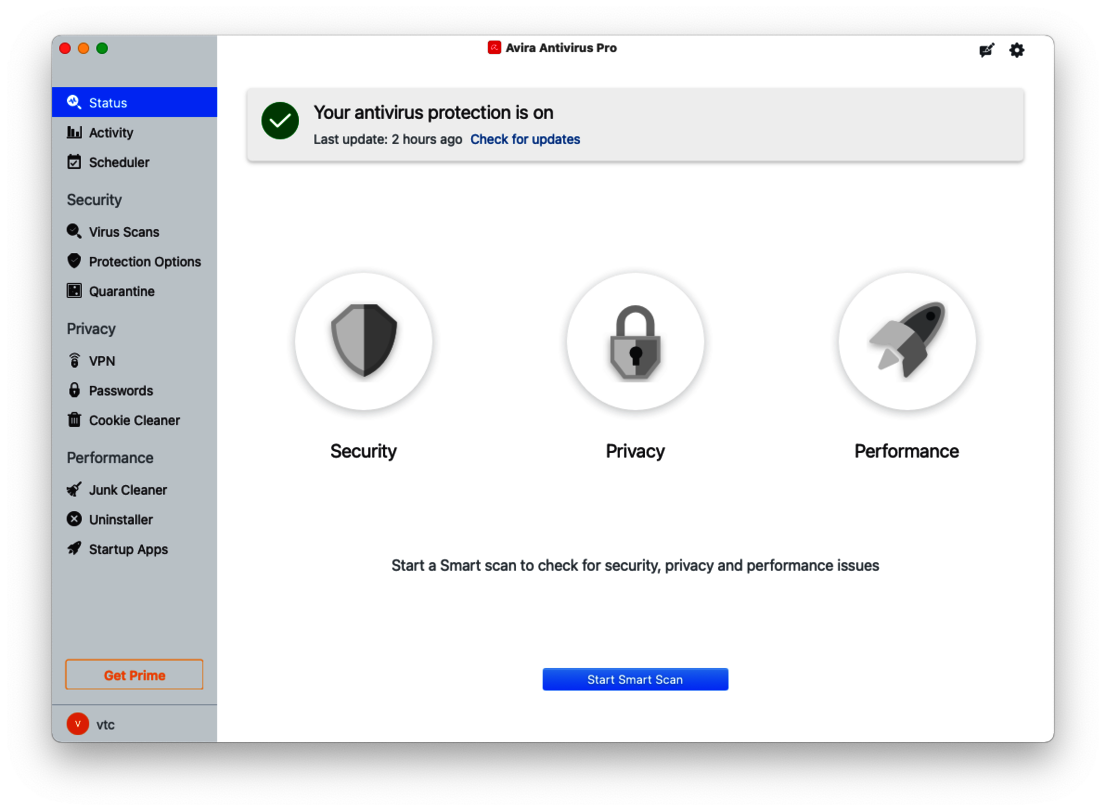This screenshot has width=1106, height=811.
Task: Open Protection Options
Action: [x=145, y=261]
